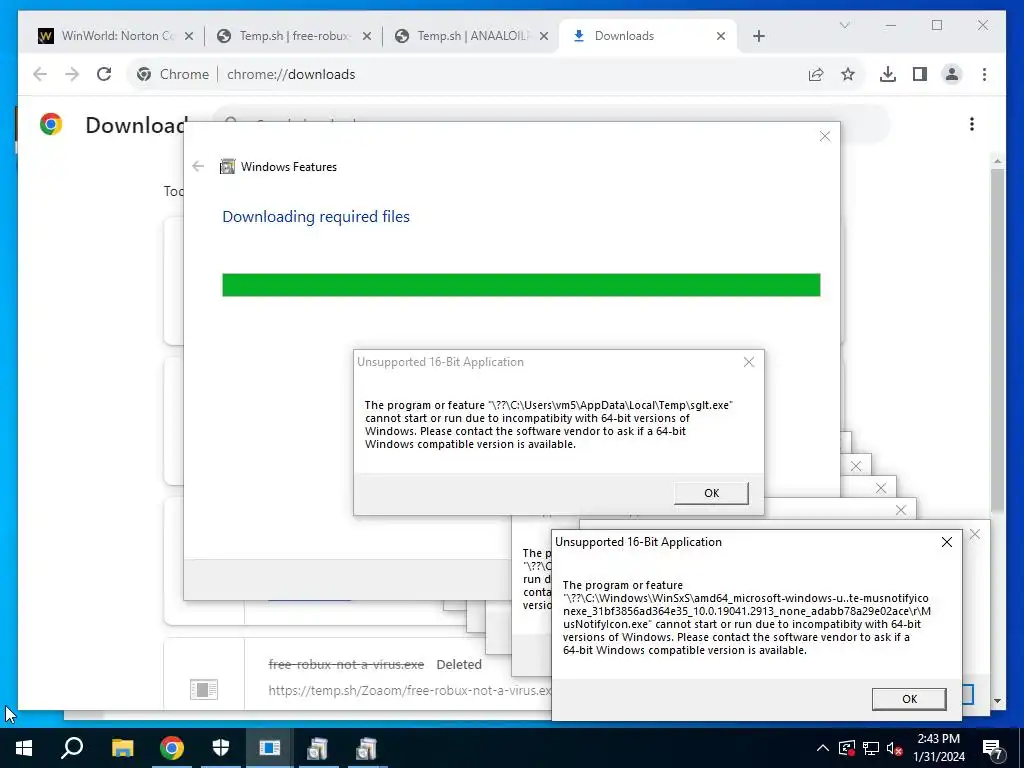Switch to WinWorld Norton tab

pyautogui.click(x=115, y=36)
